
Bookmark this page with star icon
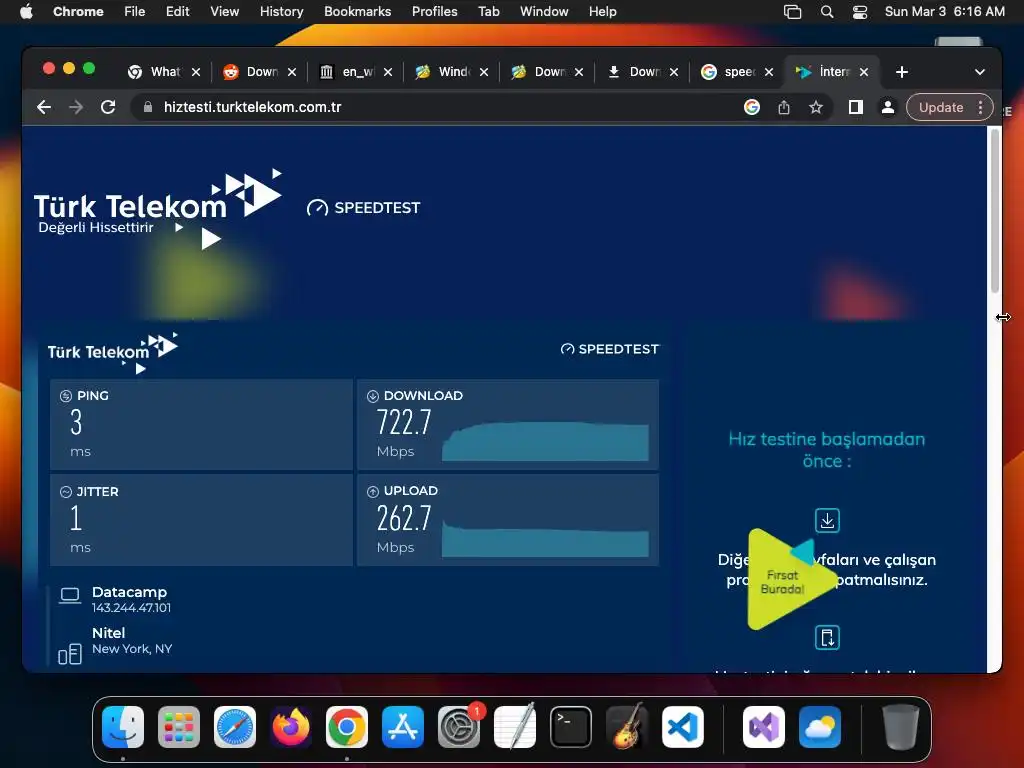pos(816,107)
